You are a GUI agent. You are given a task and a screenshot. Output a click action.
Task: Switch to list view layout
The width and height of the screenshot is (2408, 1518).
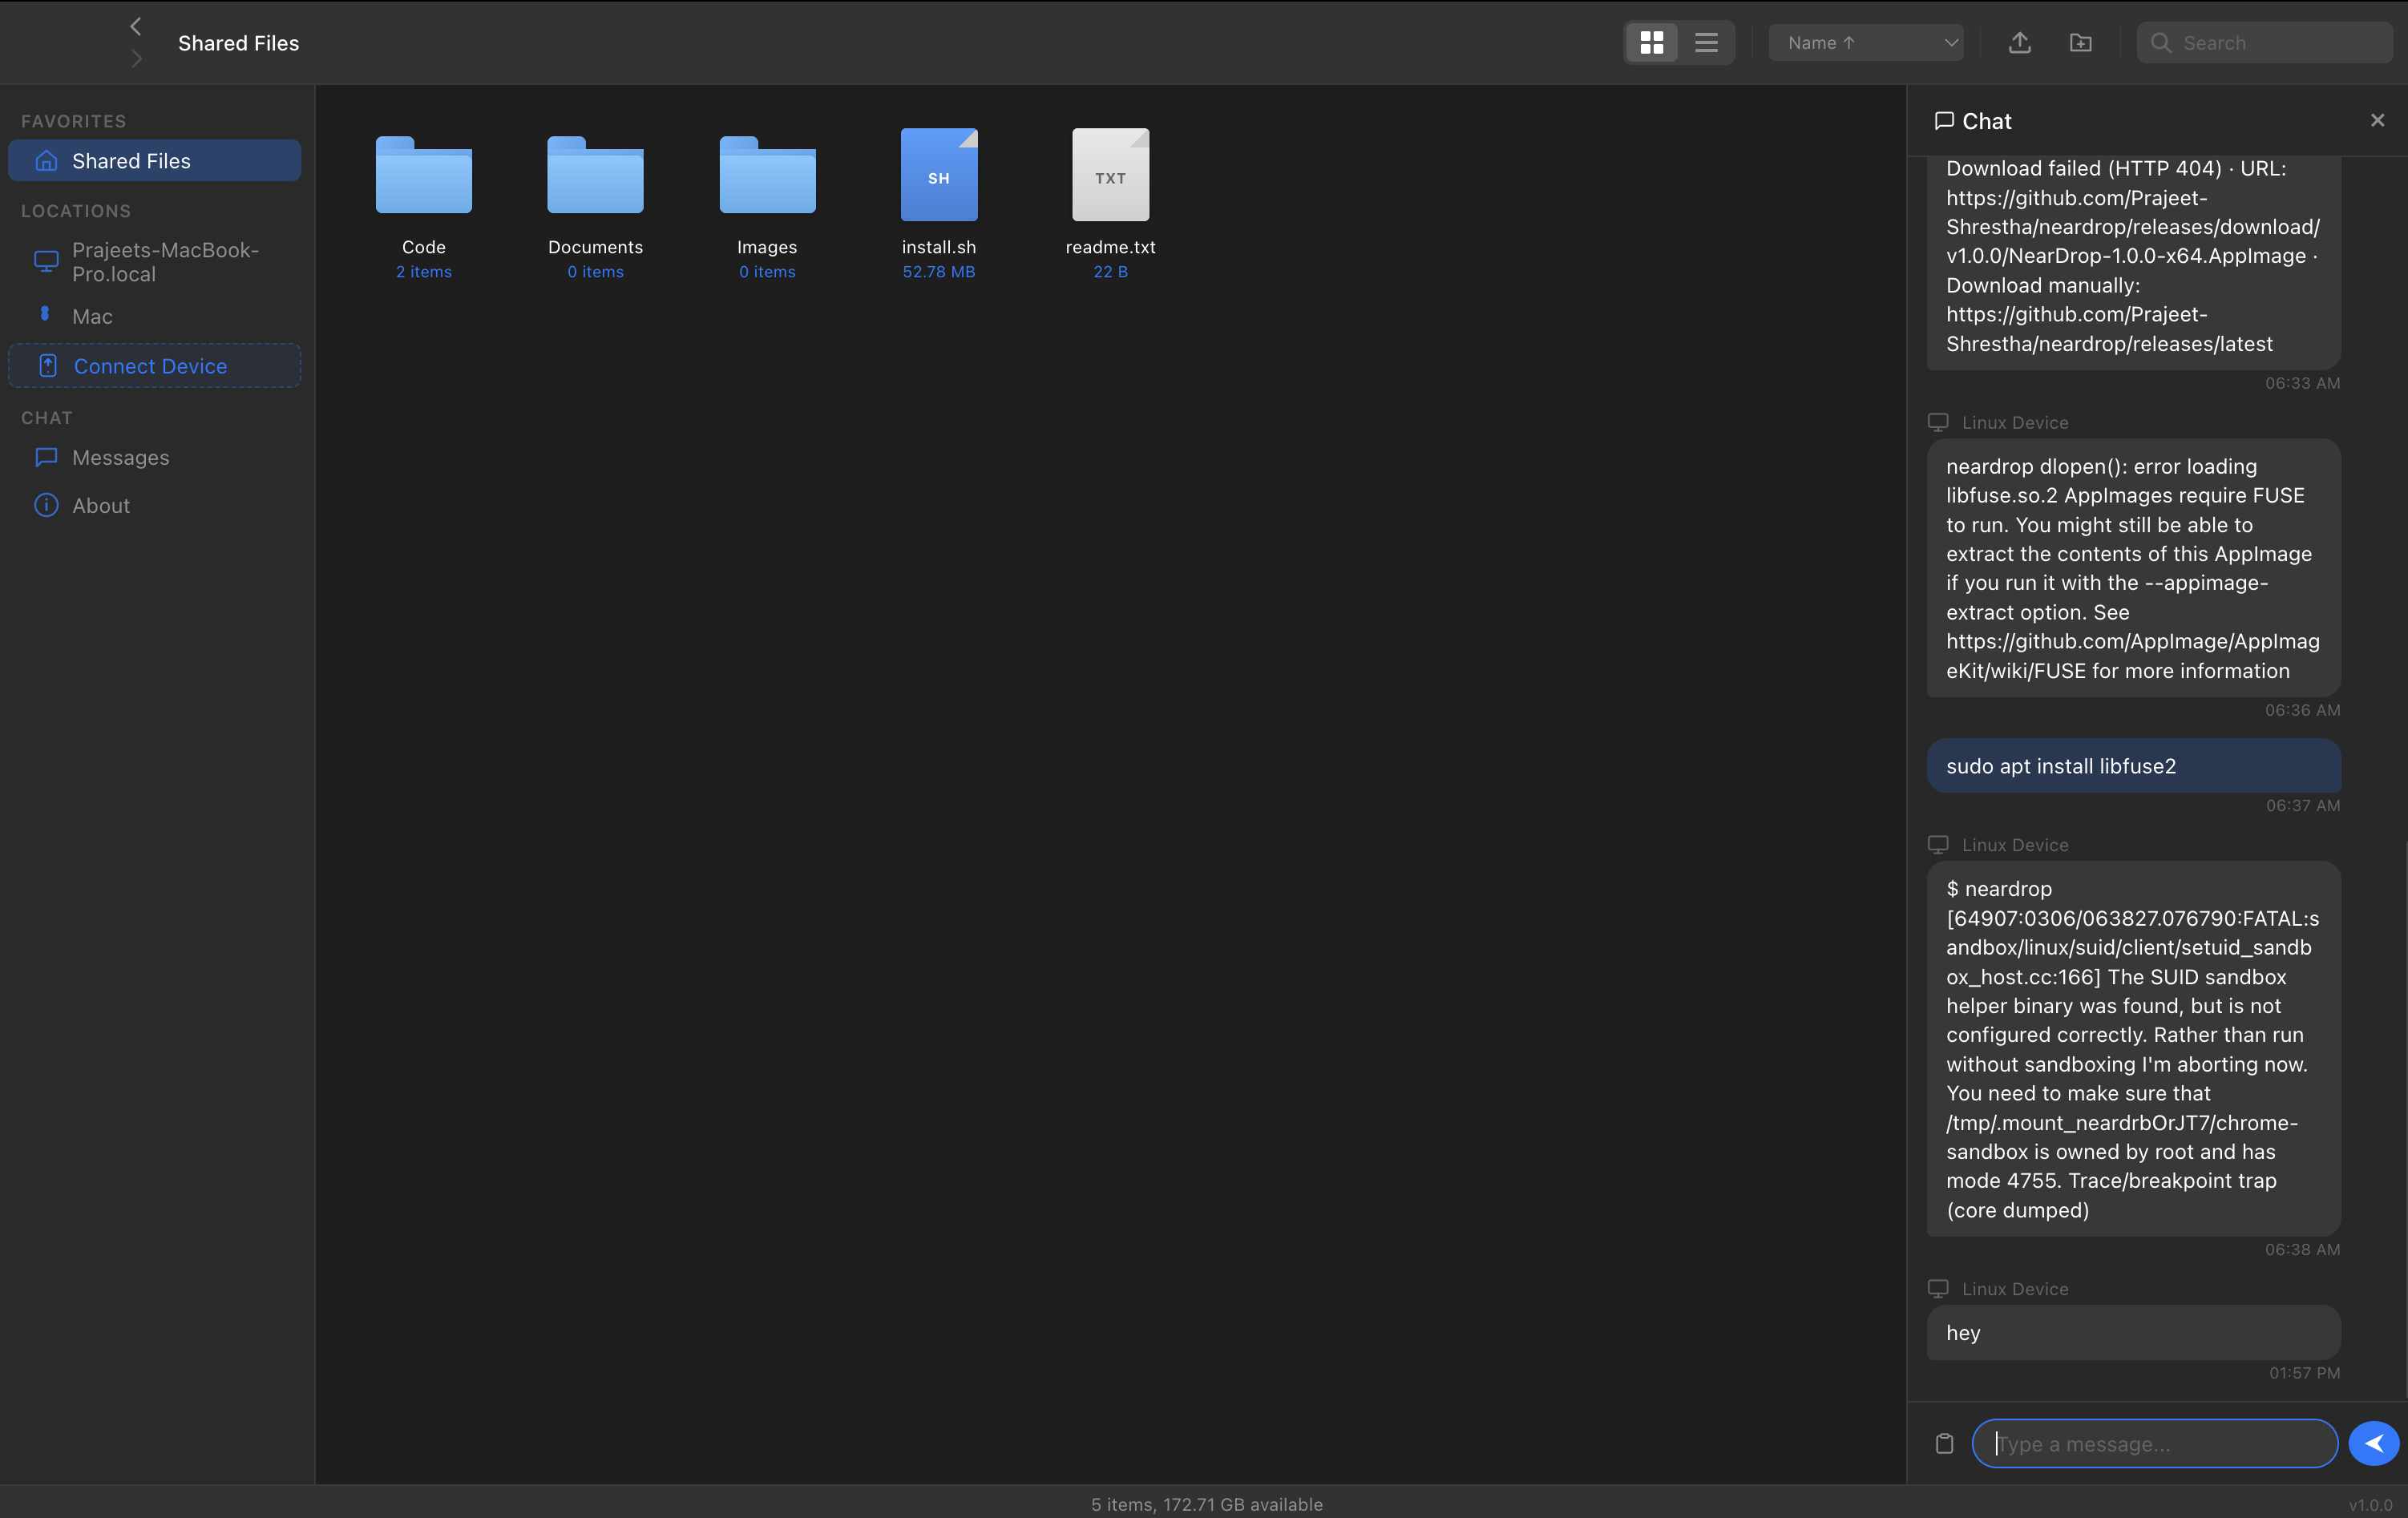pos(1706,42)
